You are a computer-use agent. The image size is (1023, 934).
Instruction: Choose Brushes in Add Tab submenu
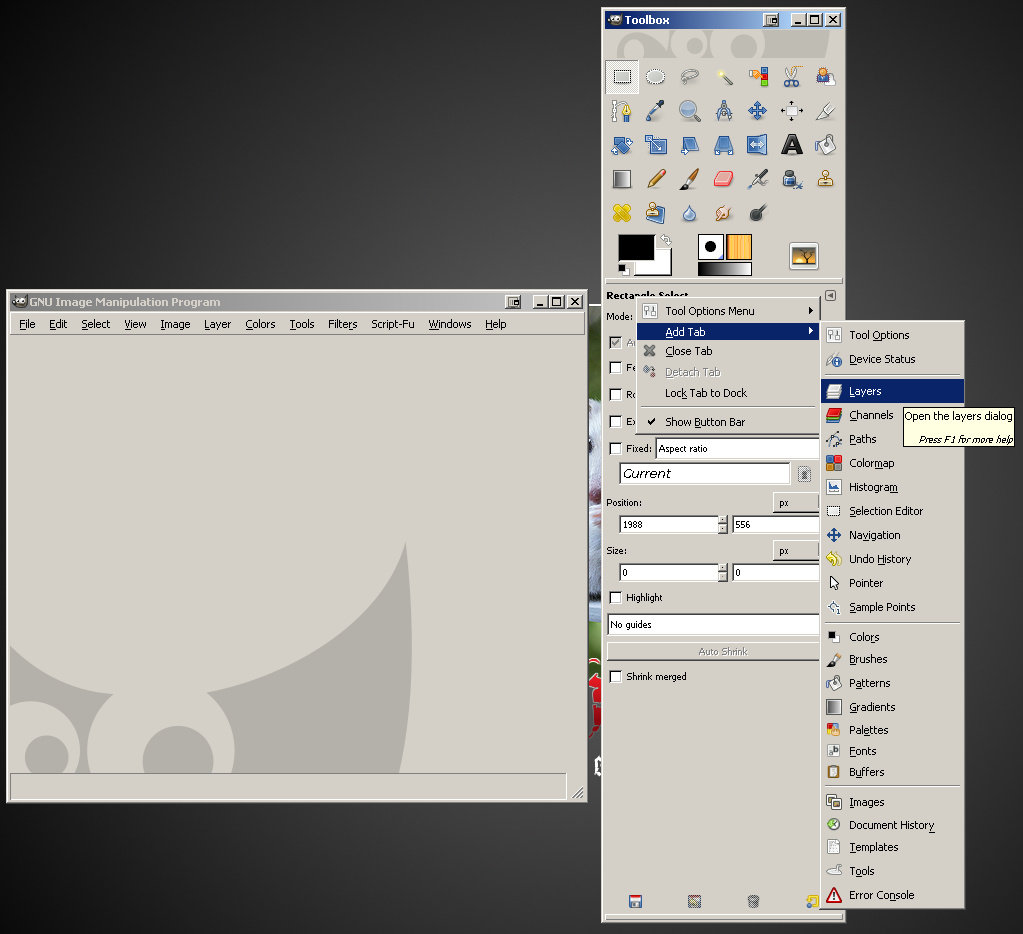[893, 659]
